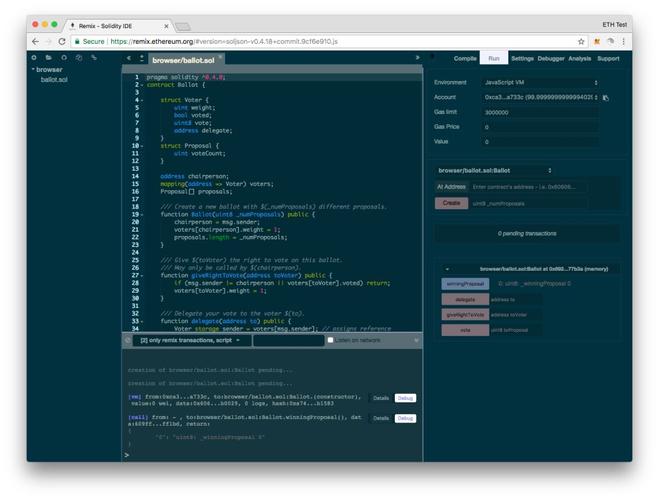Toggle the terminal with the down chevron
This screenshot has height=500, width=659.
416,340
